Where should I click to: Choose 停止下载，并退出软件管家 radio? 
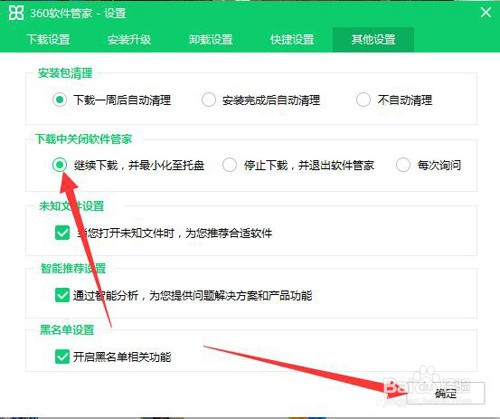click(230, 165)
